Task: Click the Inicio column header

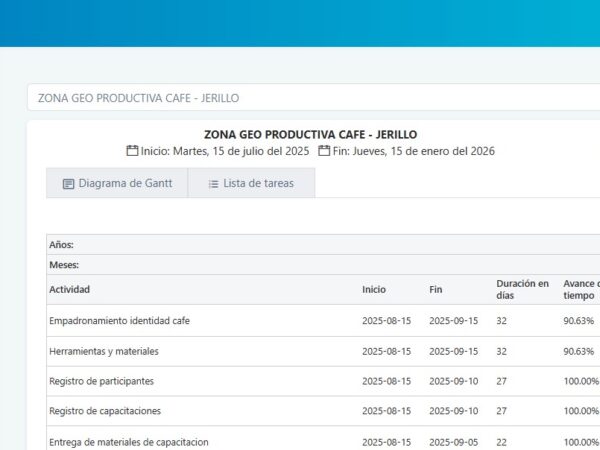Action: (373, 290)
